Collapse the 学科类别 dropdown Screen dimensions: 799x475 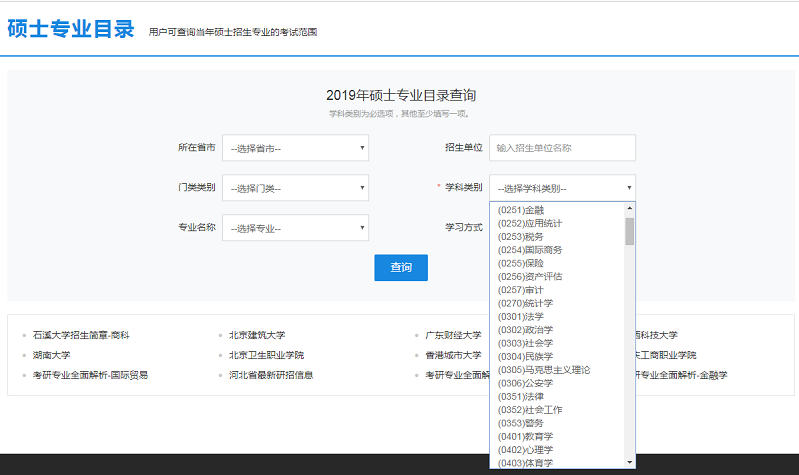point(562,188)
